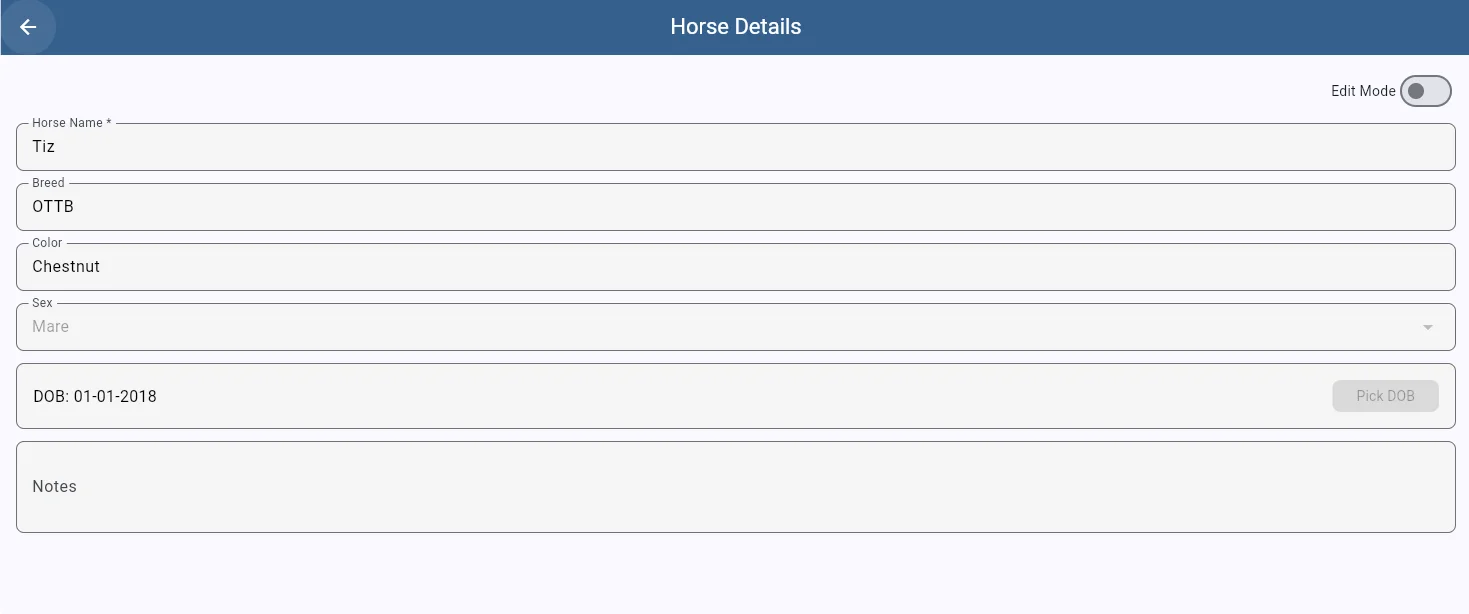The image size is (1469, 614).
Task: Enable the Edit Mode switch
Action: coord(1425,91)
